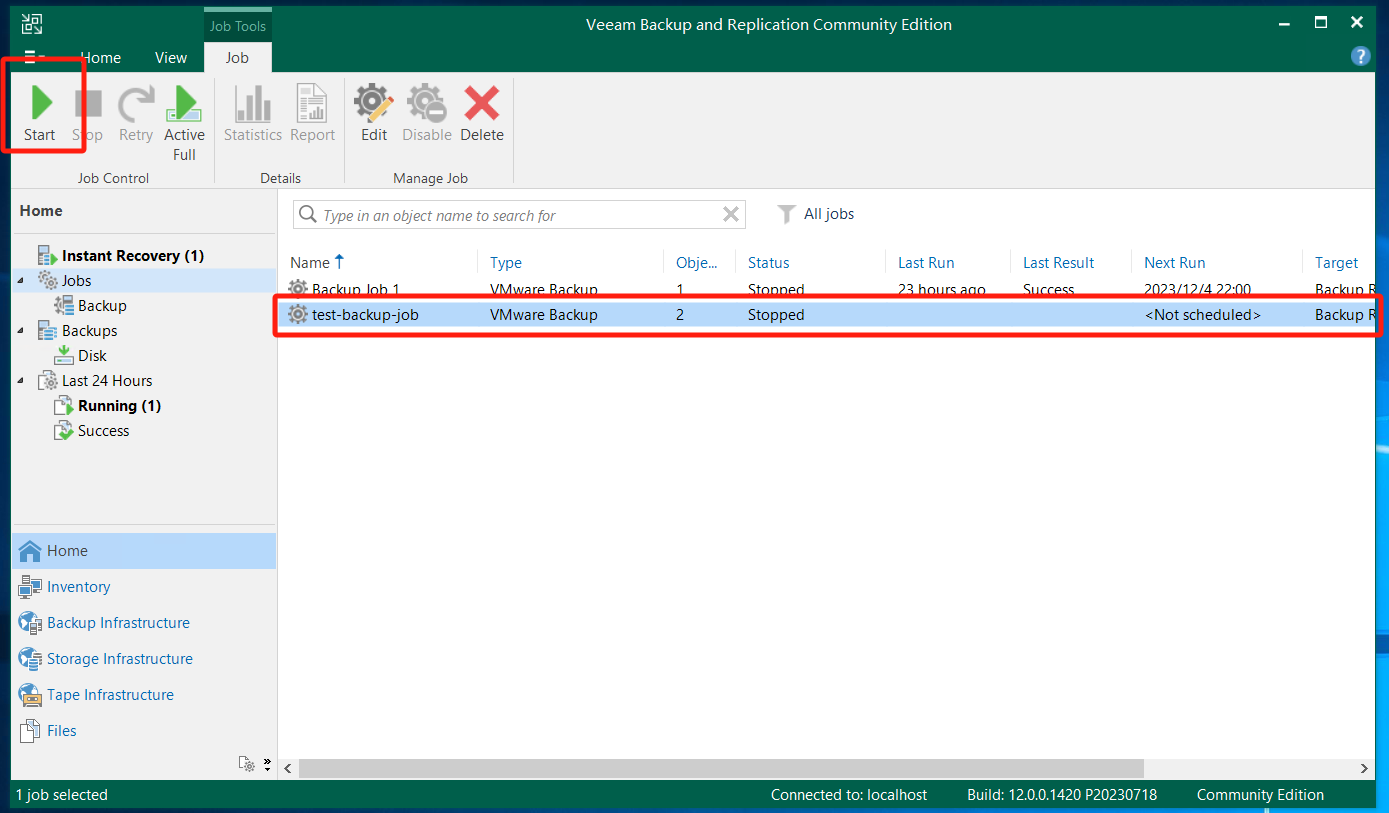1389x813 pixels.
Task: Sort by Next Run column header
Action: [1175, 262]
